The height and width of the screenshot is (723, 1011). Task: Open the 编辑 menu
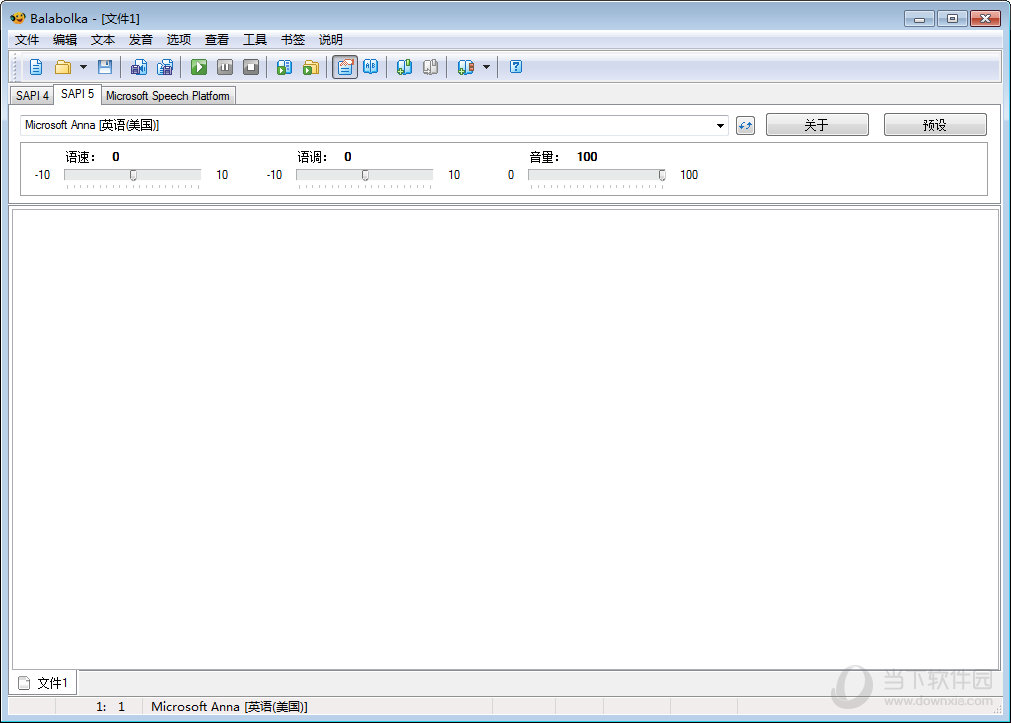[64, 39]
